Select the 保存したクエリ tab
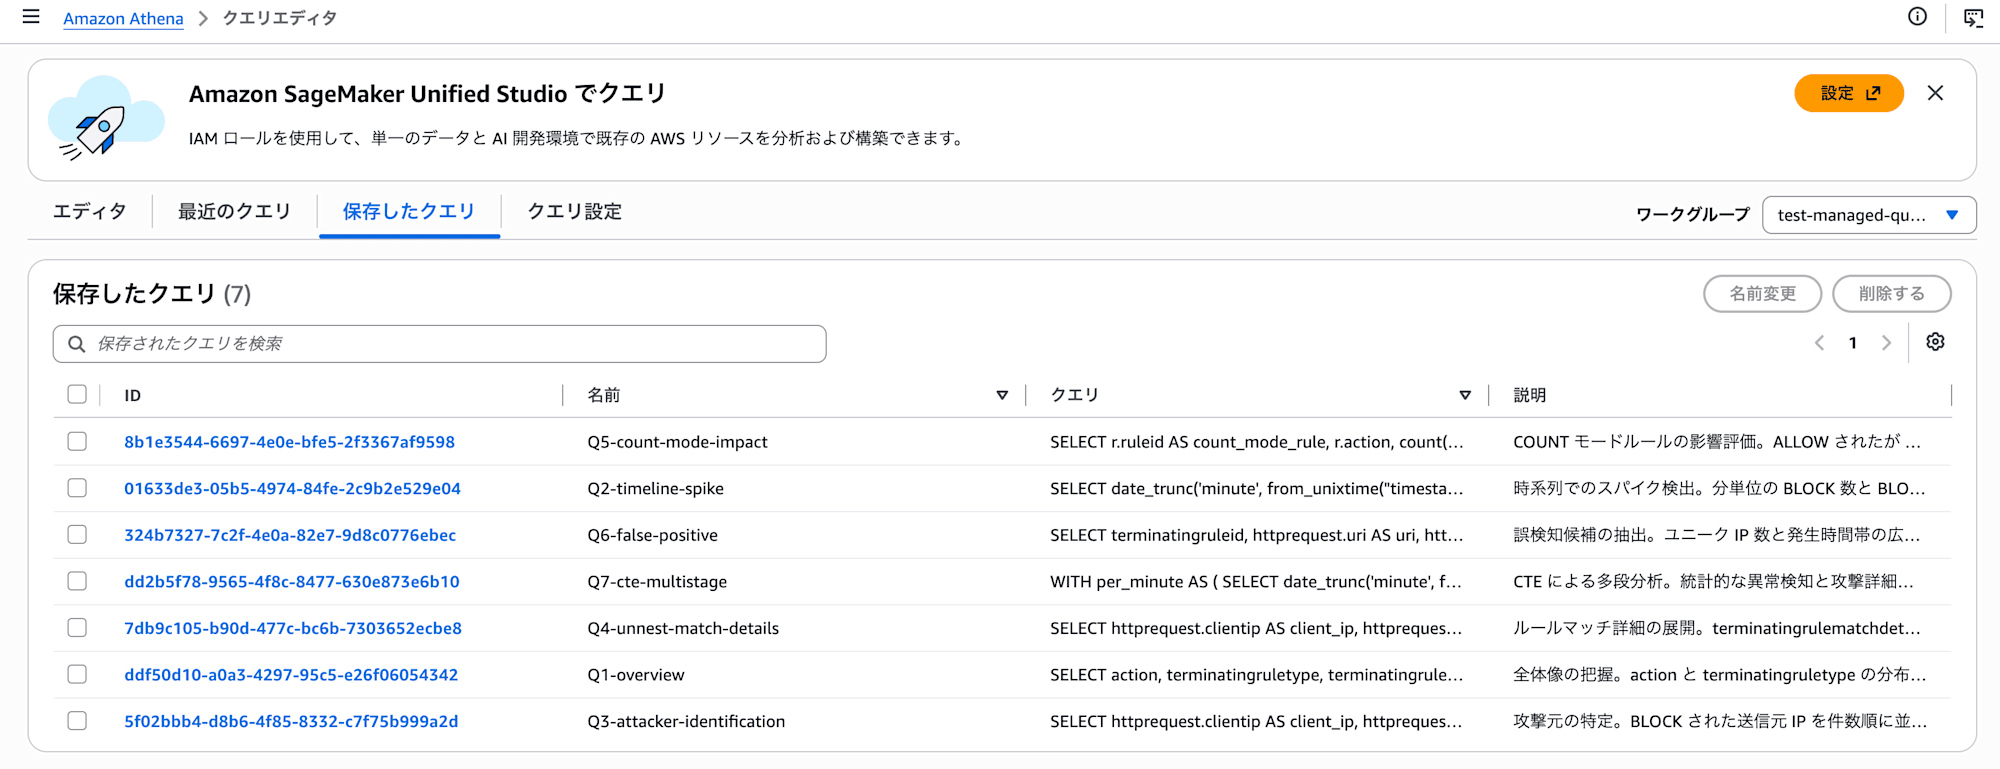This screenshot has height=769, width=2000. point(409,211)
